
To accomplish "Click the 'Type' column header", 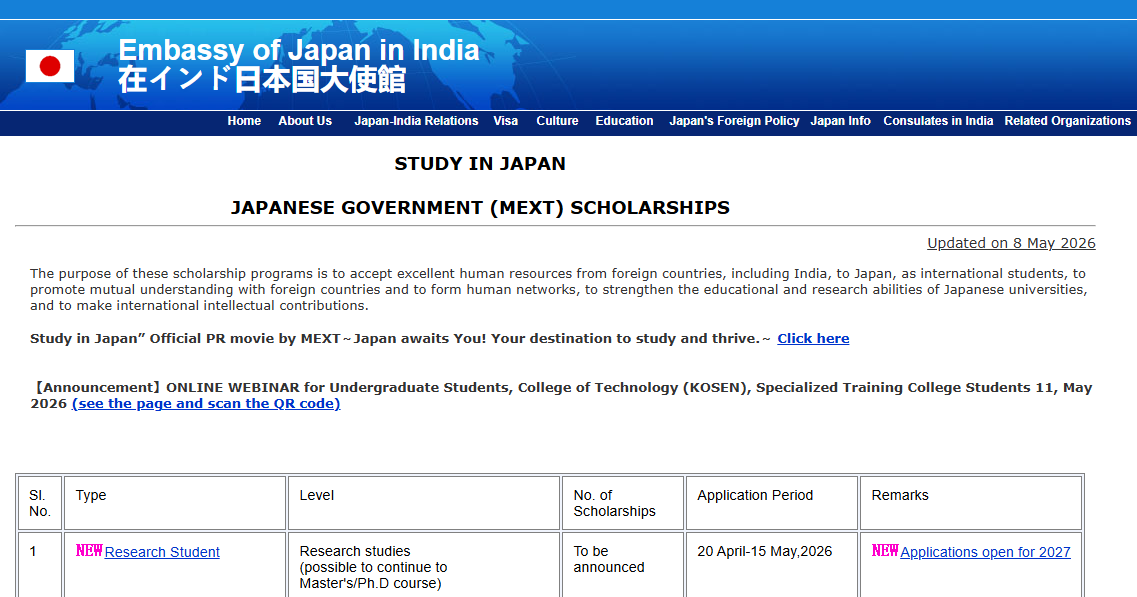I will (x=175, y=503).
